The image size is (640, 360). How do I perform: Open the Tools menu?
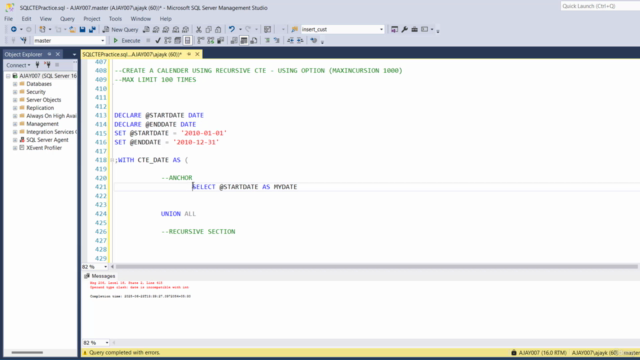pos(115,19)
